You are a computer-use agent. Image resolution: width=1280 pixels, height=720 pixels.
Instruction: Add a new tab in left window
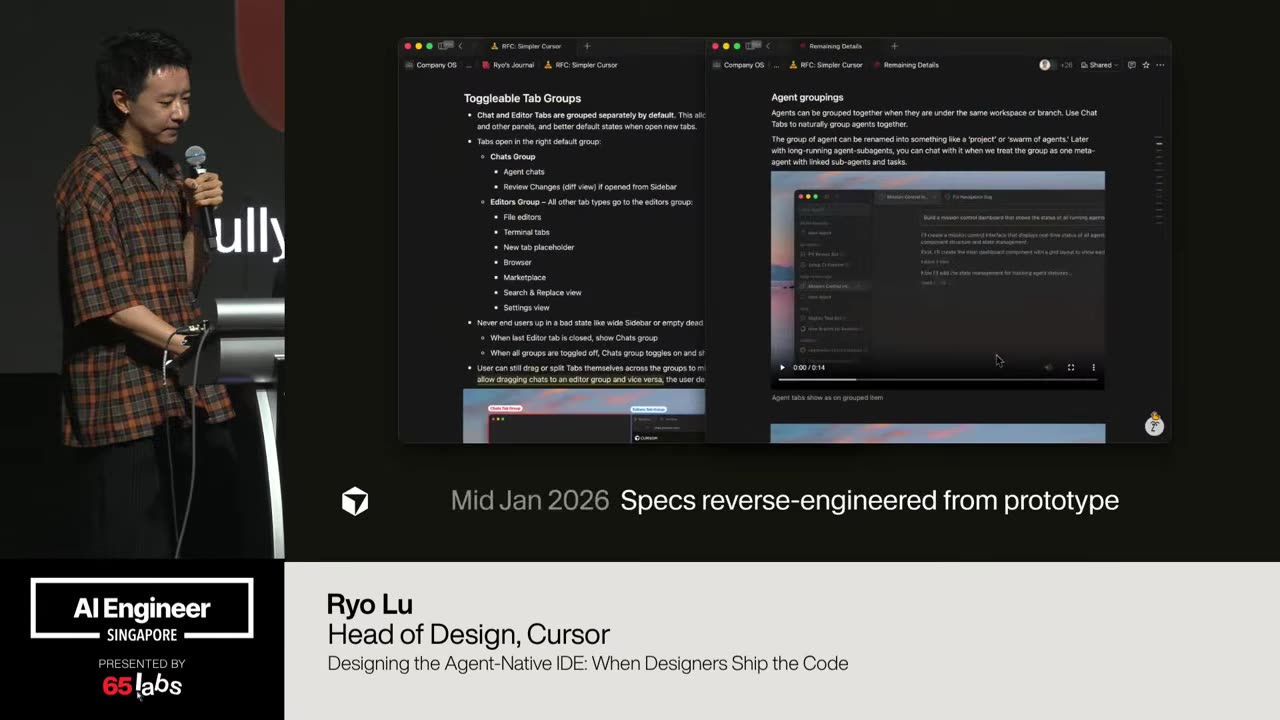click(587, 46)
